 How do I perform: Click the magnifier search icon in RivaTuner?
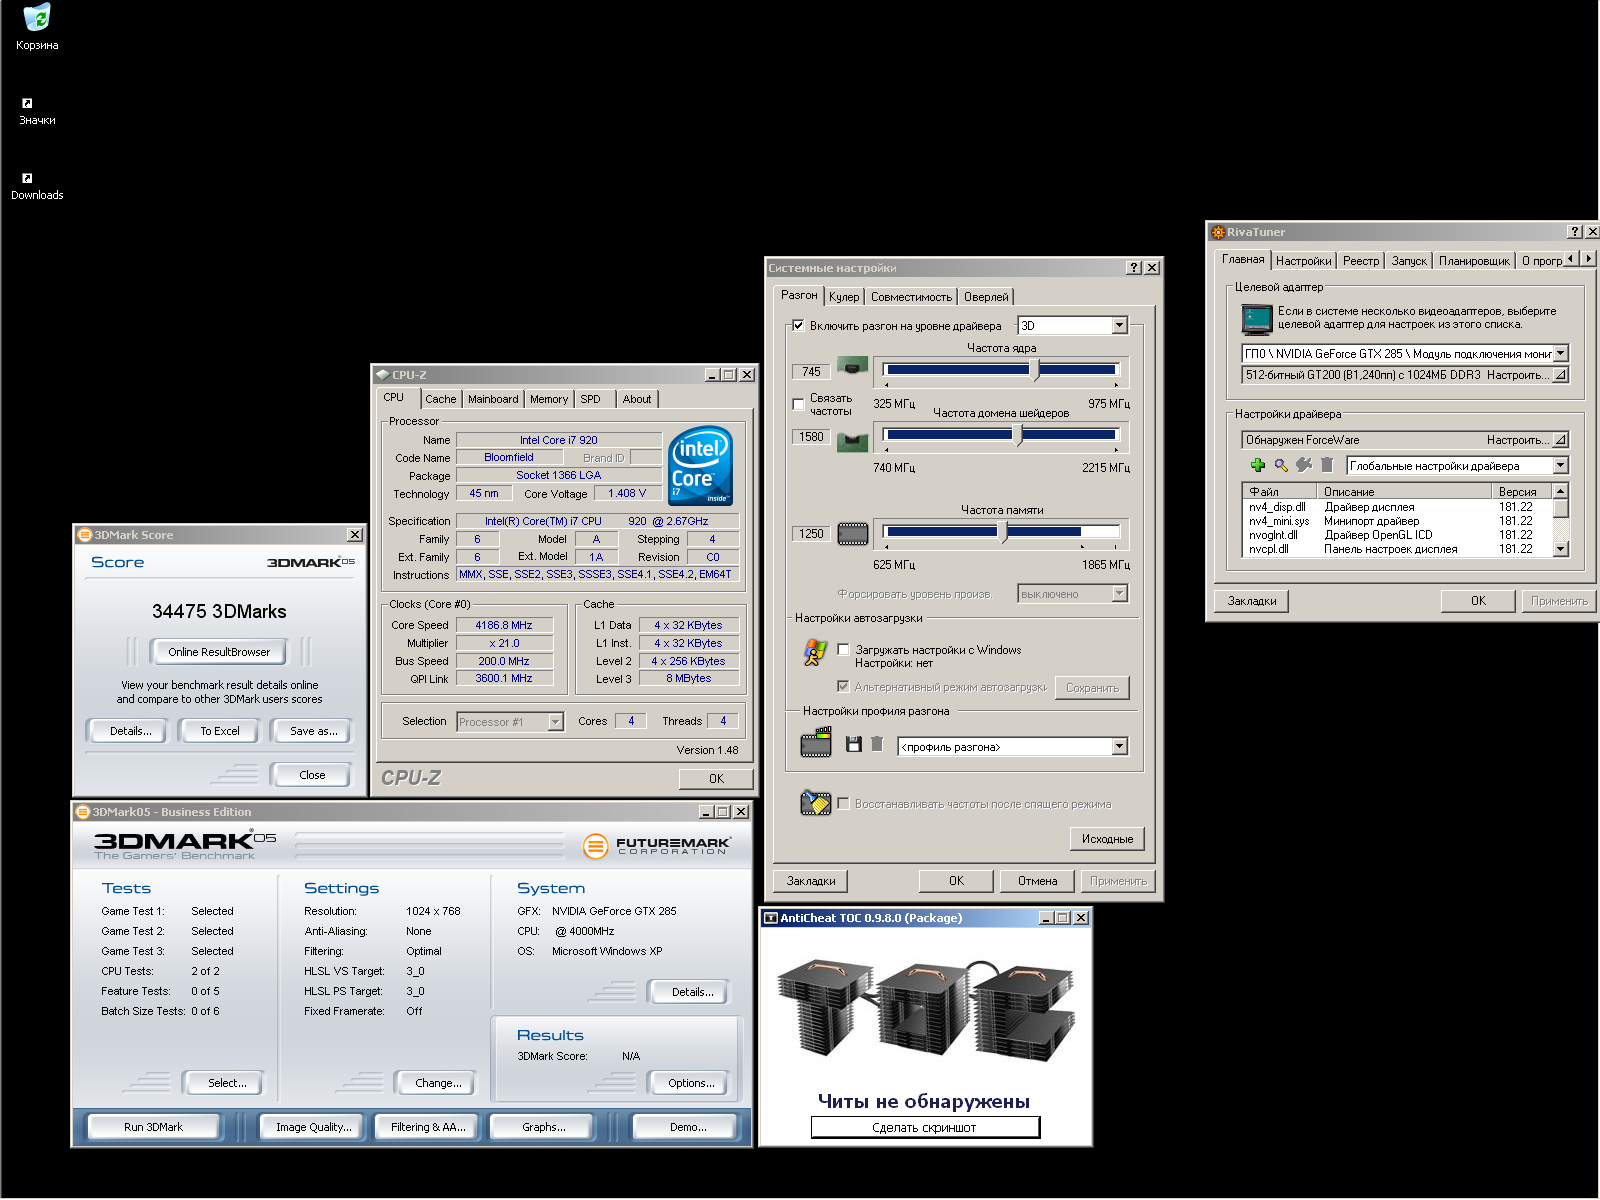coord(1281,465)
